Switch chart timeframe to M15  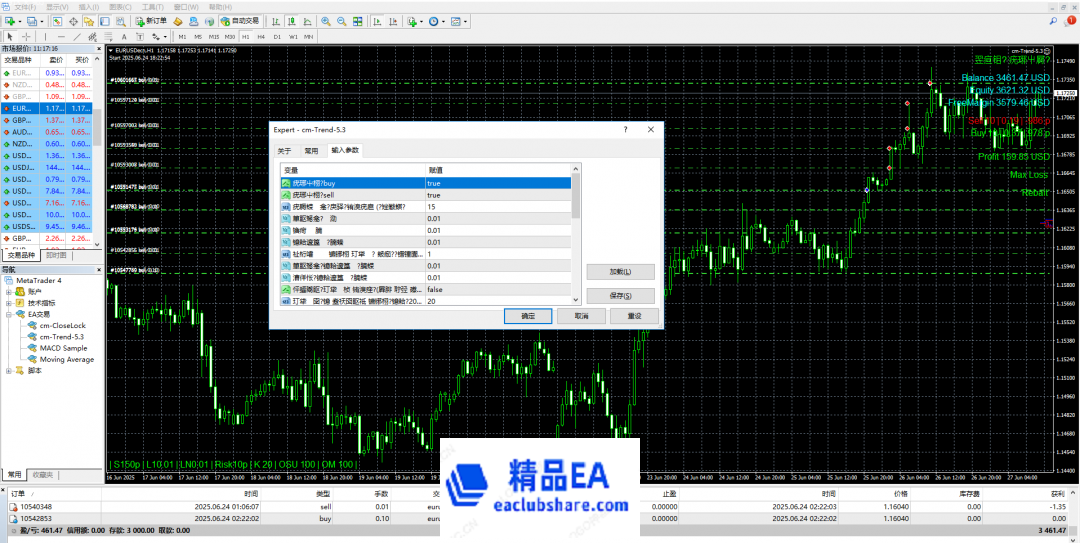[x=214, y=37]
